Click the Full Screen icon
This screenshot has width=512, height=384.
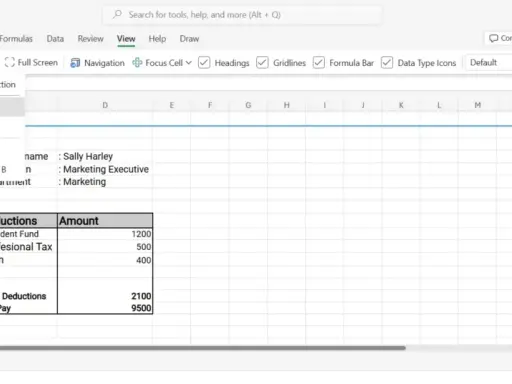pyautogui.click(x=10, y=62)
